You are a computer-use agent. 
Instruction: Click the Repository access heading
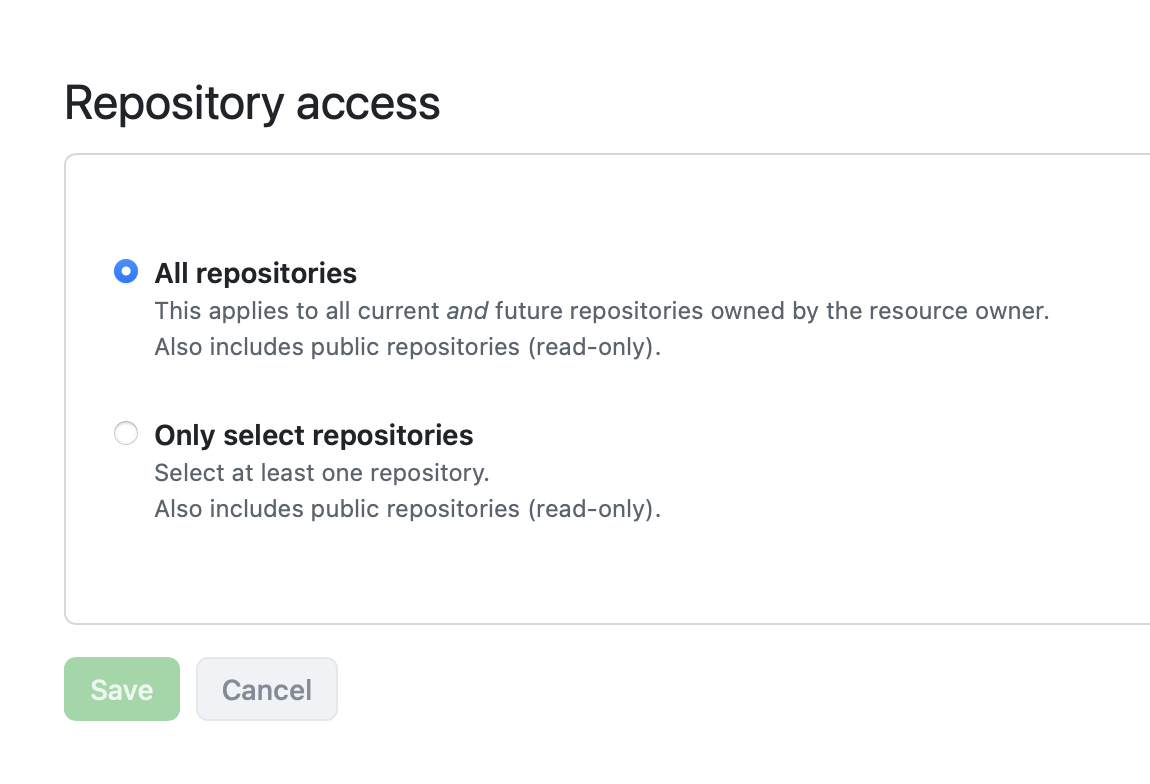(x=252, y=102)
